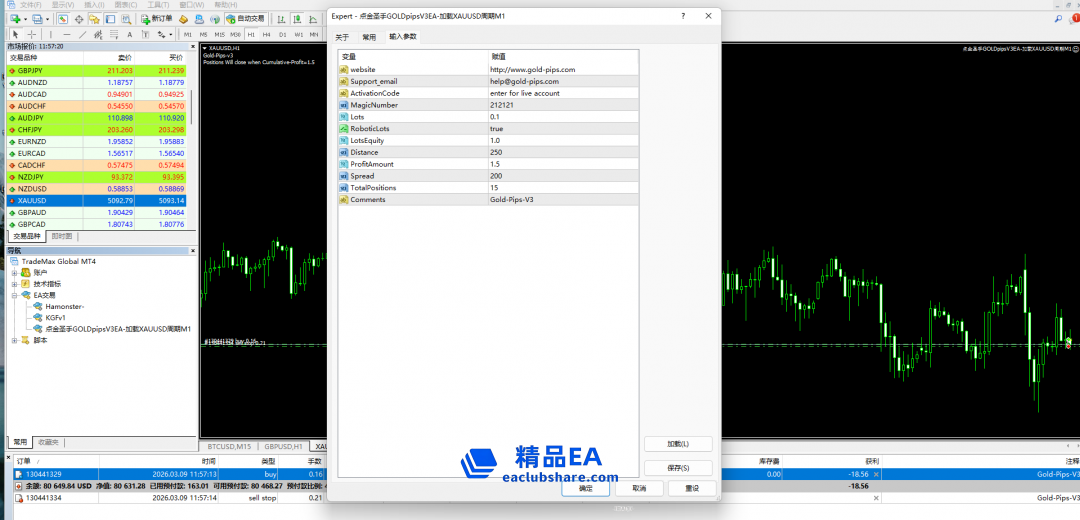Select the crosshair cursor tool
The image size is (1080, 520).
(33, 34)
